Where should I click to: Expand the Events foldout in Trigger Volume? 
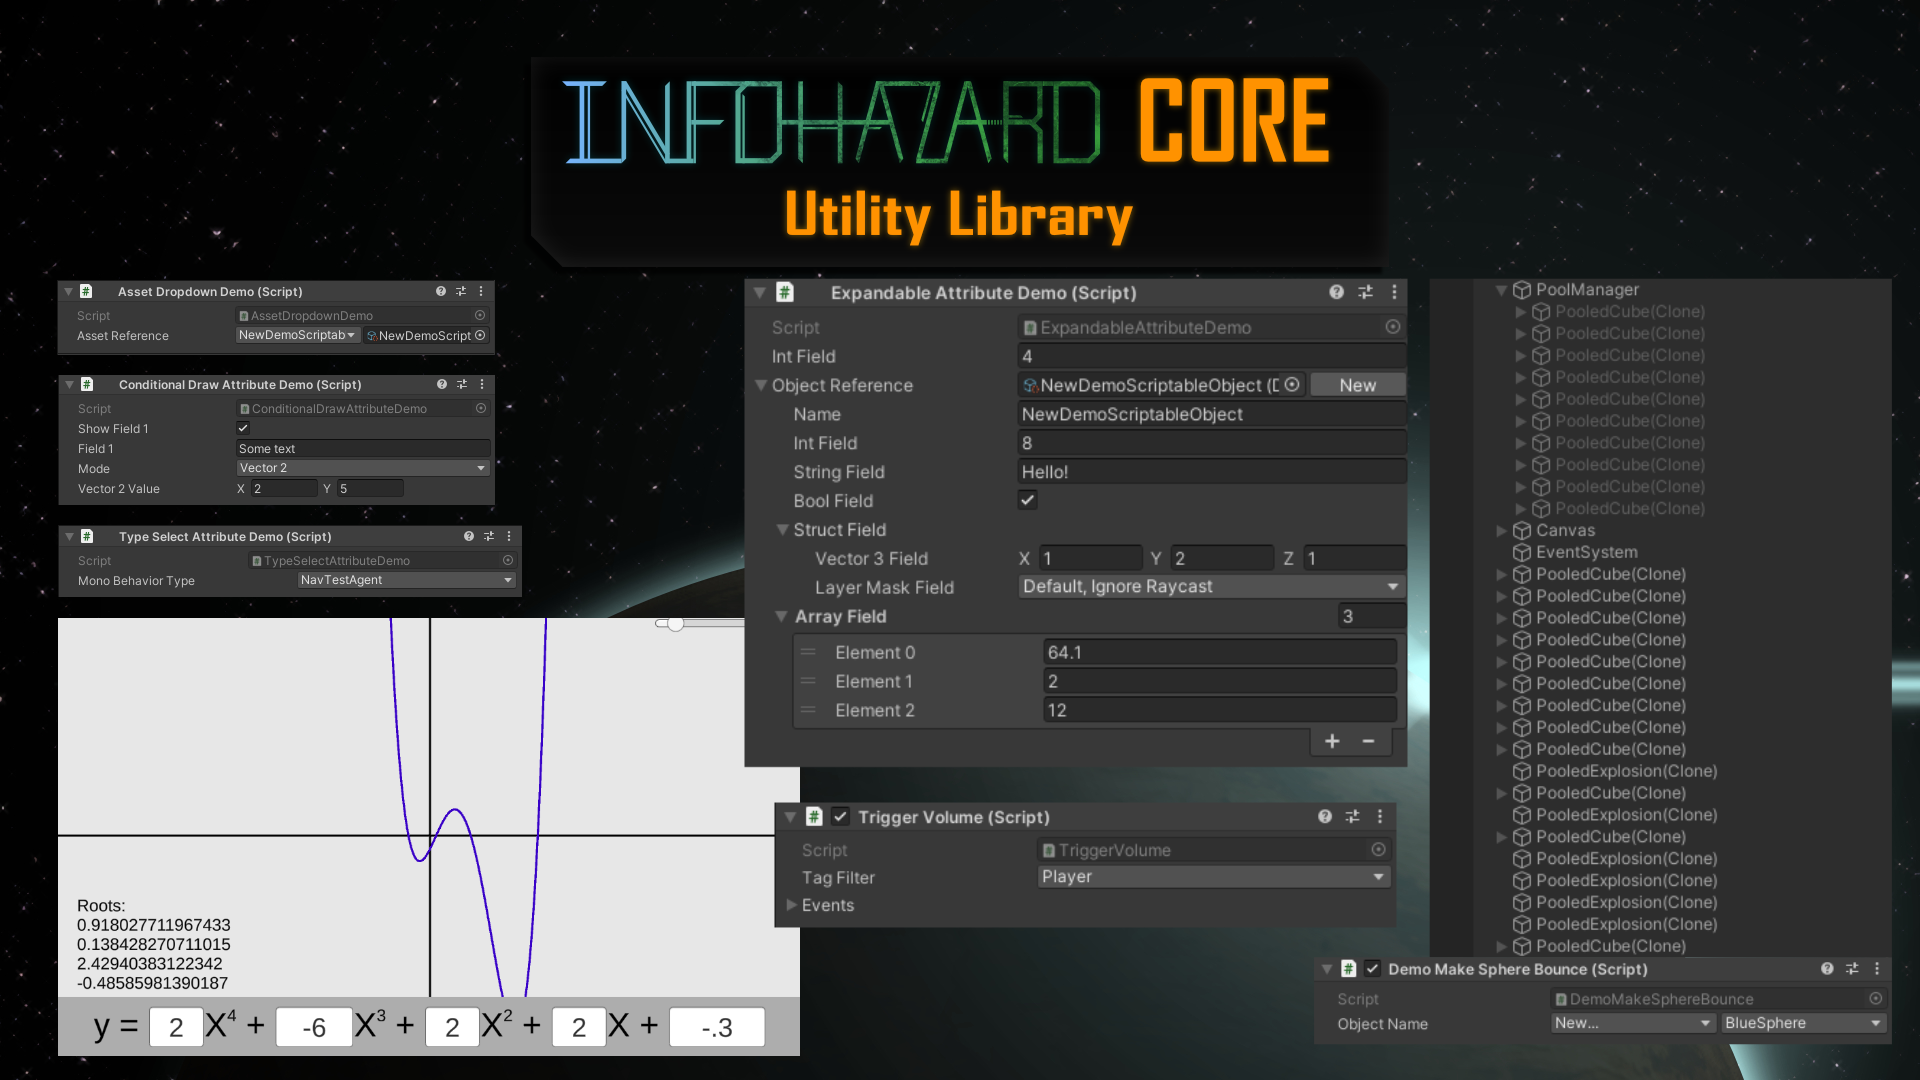pos(791,904)
